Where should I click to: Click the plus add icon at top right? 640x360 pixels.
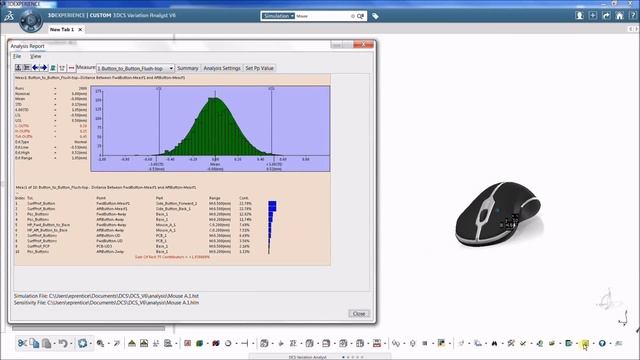[x=593, y=16]
